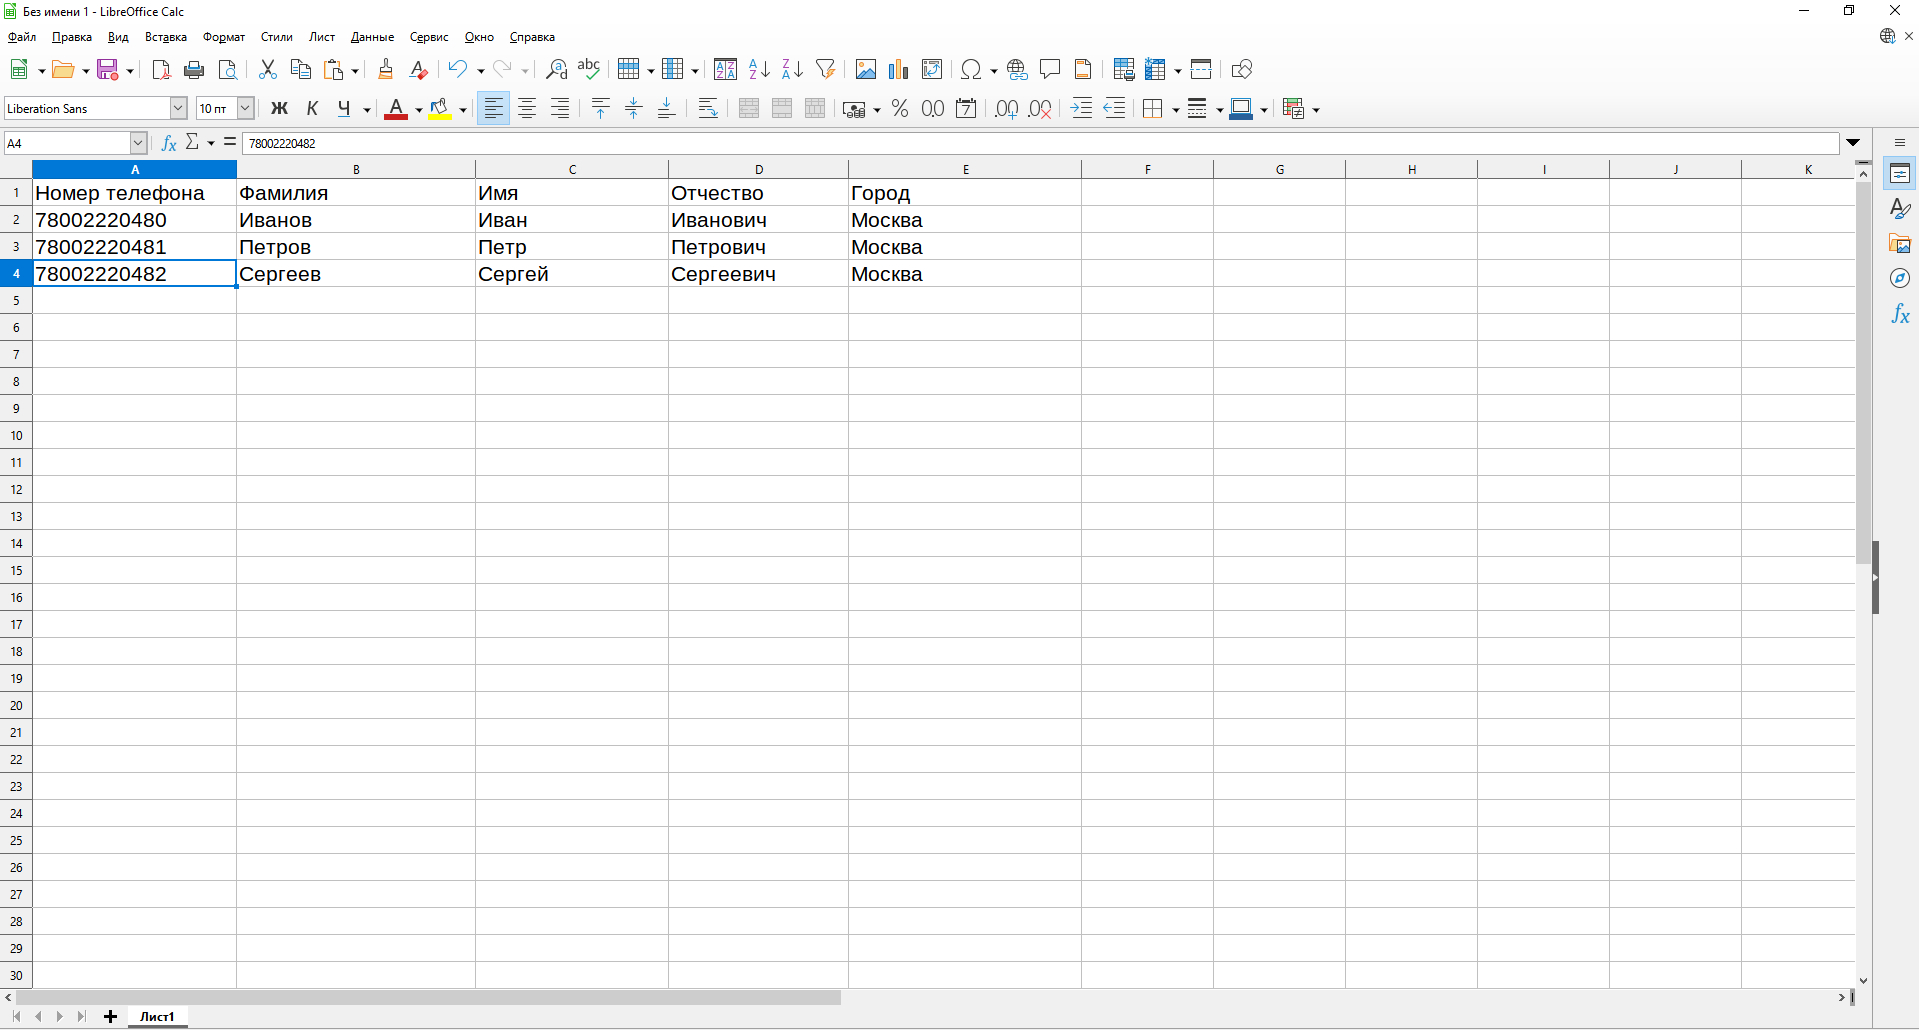Click the Insert Image icon
The width and height of the screenshot is (1919, 1030).
click(x=865, y=69)
